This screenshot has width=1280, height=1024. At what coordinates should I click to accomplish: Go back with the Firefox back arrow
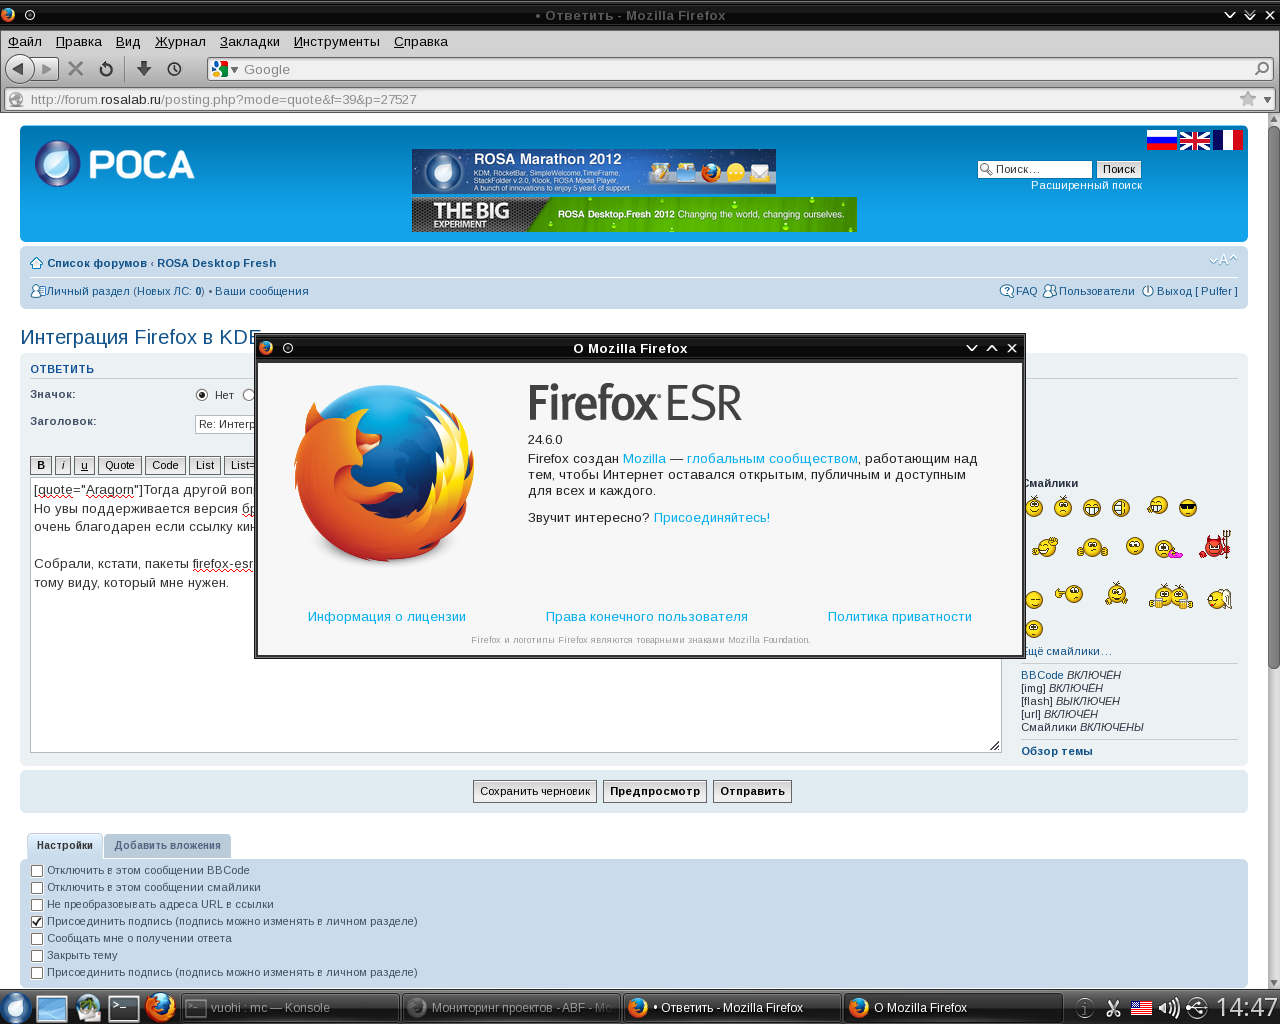pos(19,69)
